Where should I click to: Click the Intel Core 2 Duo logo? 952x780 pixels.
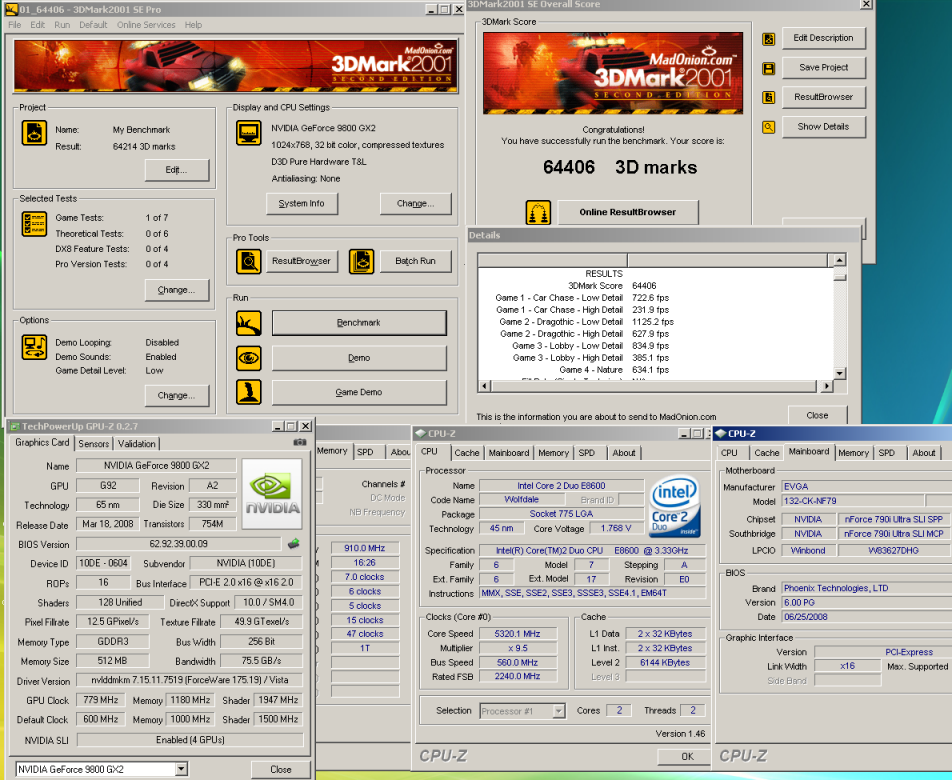tap(675, 507)
